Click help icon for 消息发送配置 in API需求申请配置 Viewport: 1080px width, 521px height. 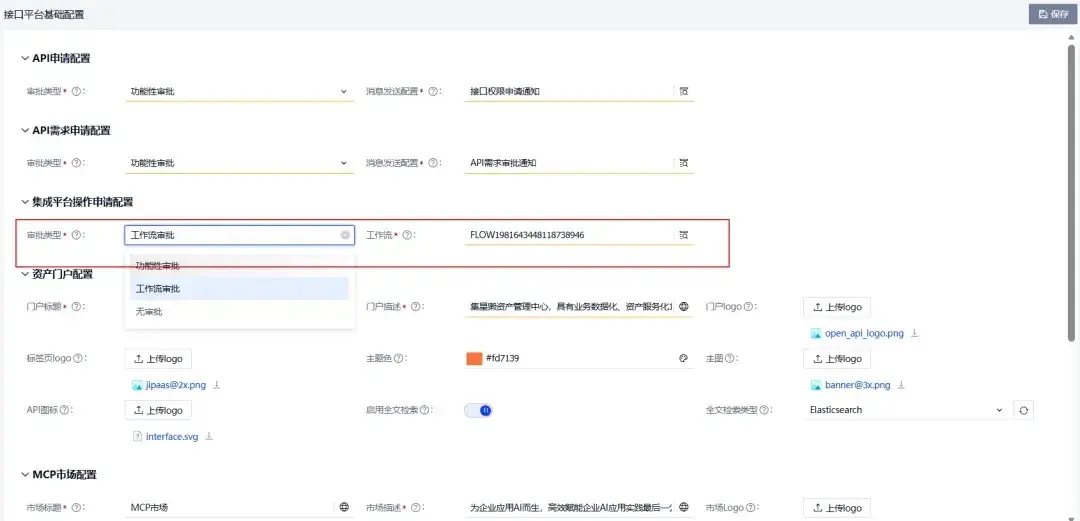(433, 163)
